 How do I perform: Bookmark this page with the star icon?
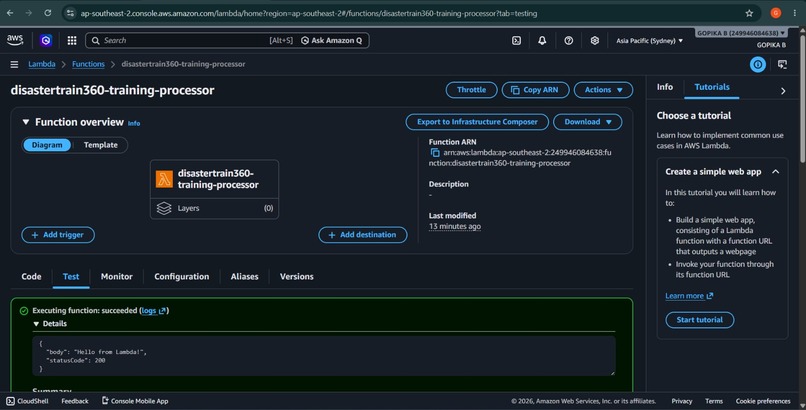point(749,13)
